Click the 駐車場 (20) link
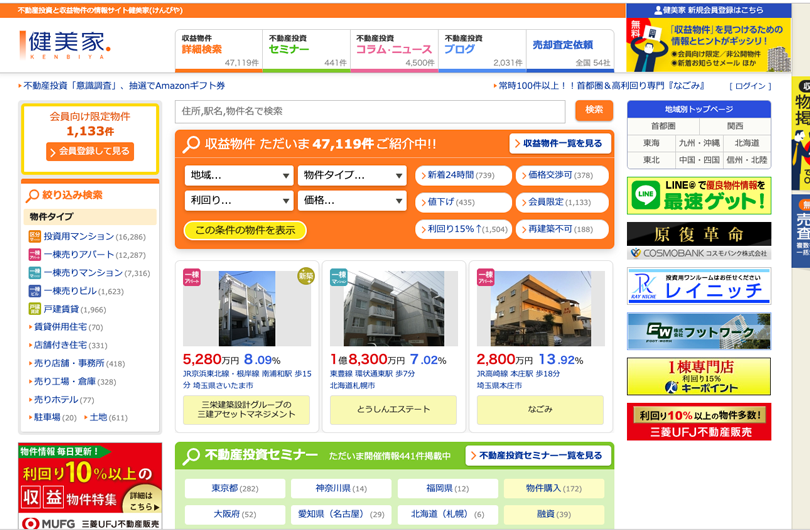 55,417
